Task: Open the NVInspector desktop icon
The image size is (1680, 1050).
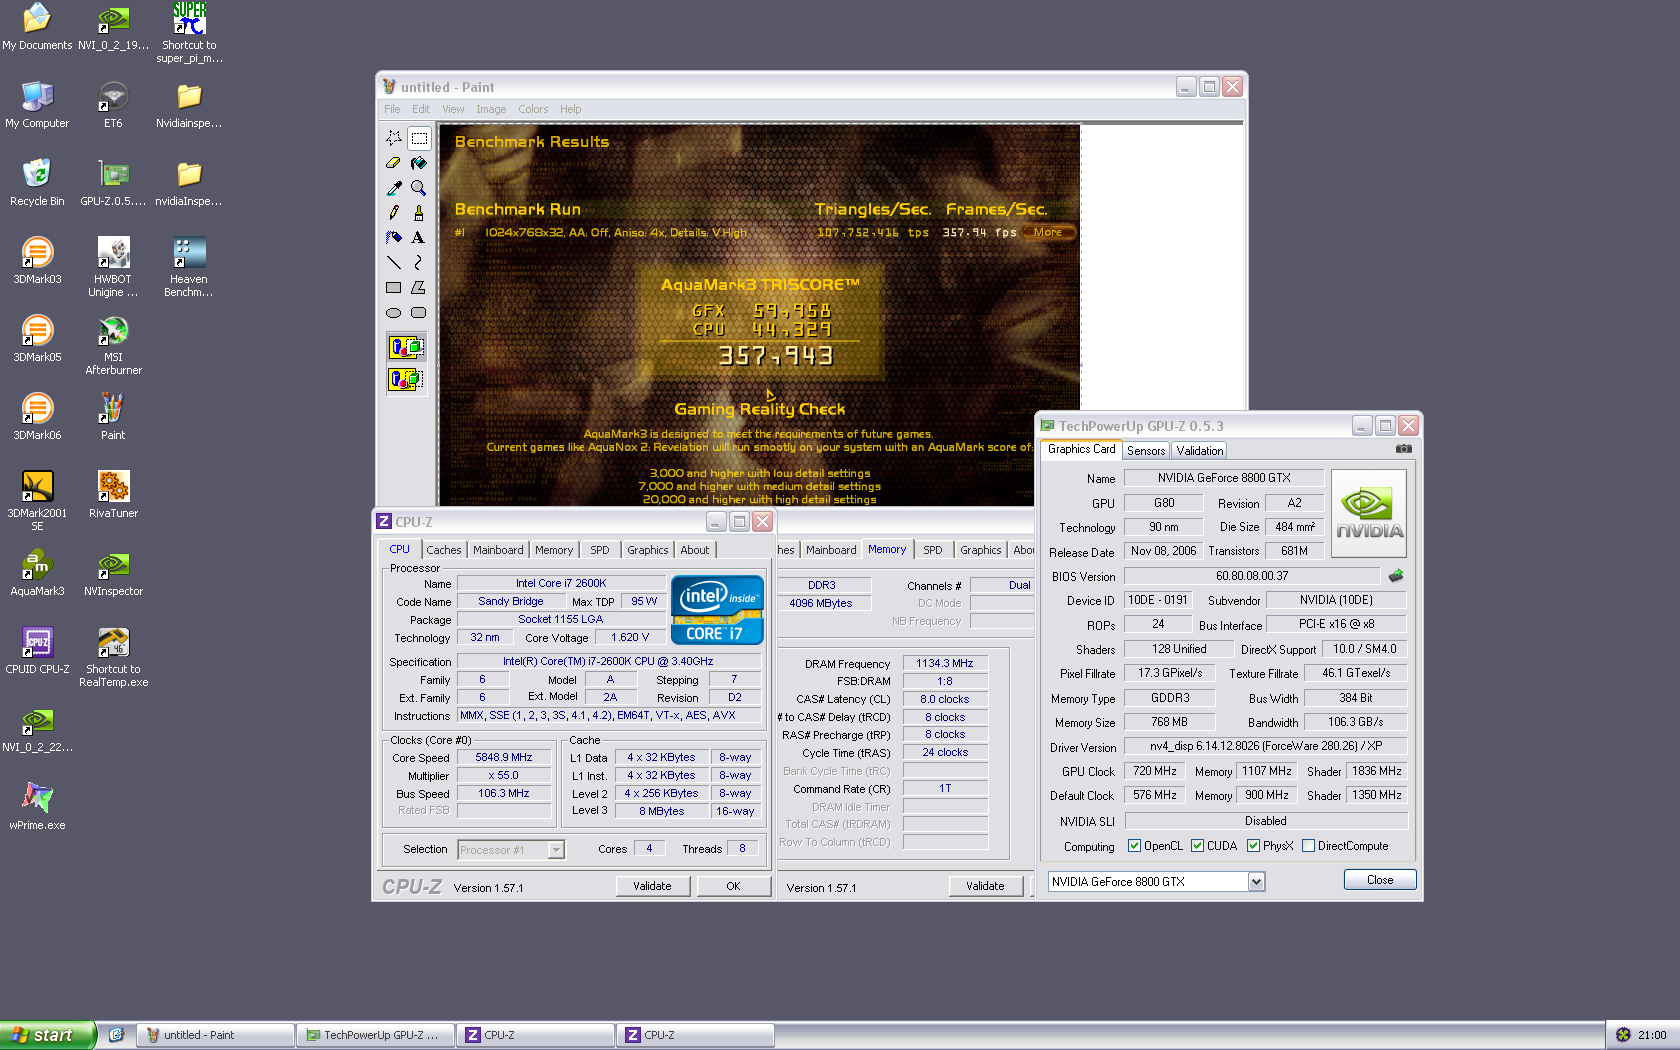Action: pos(113,575)
